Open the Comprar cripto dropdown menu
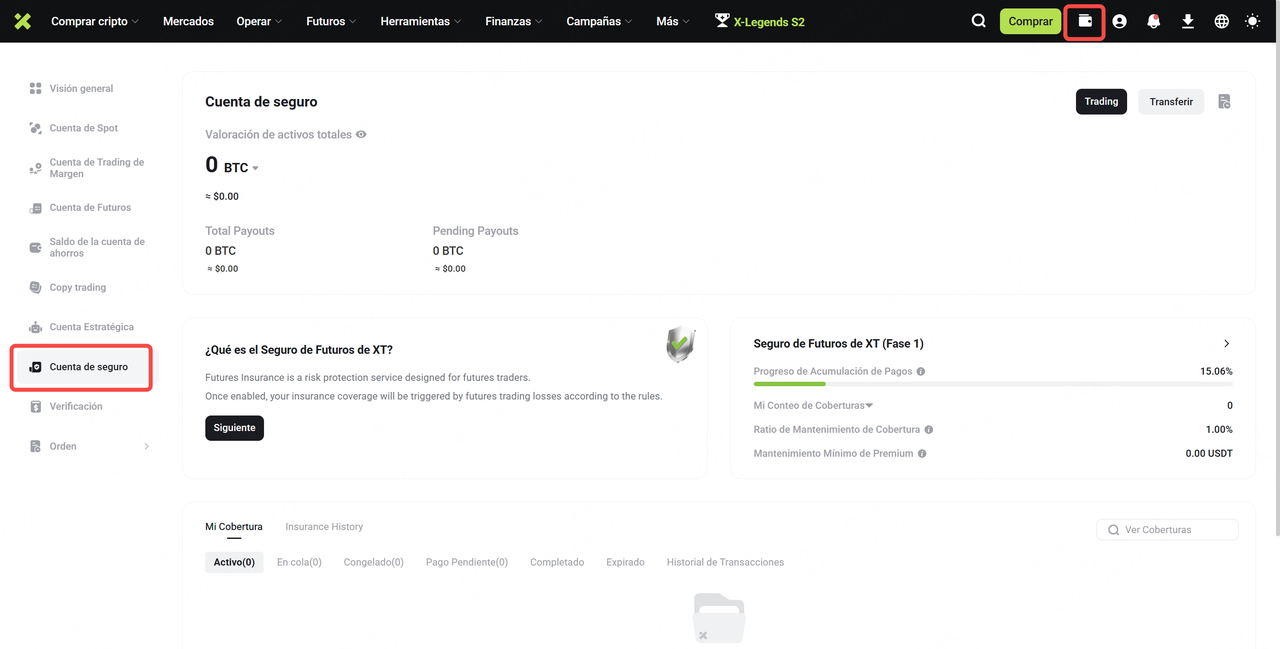The height and width of the screenshot is (649, 1280). 95,21
